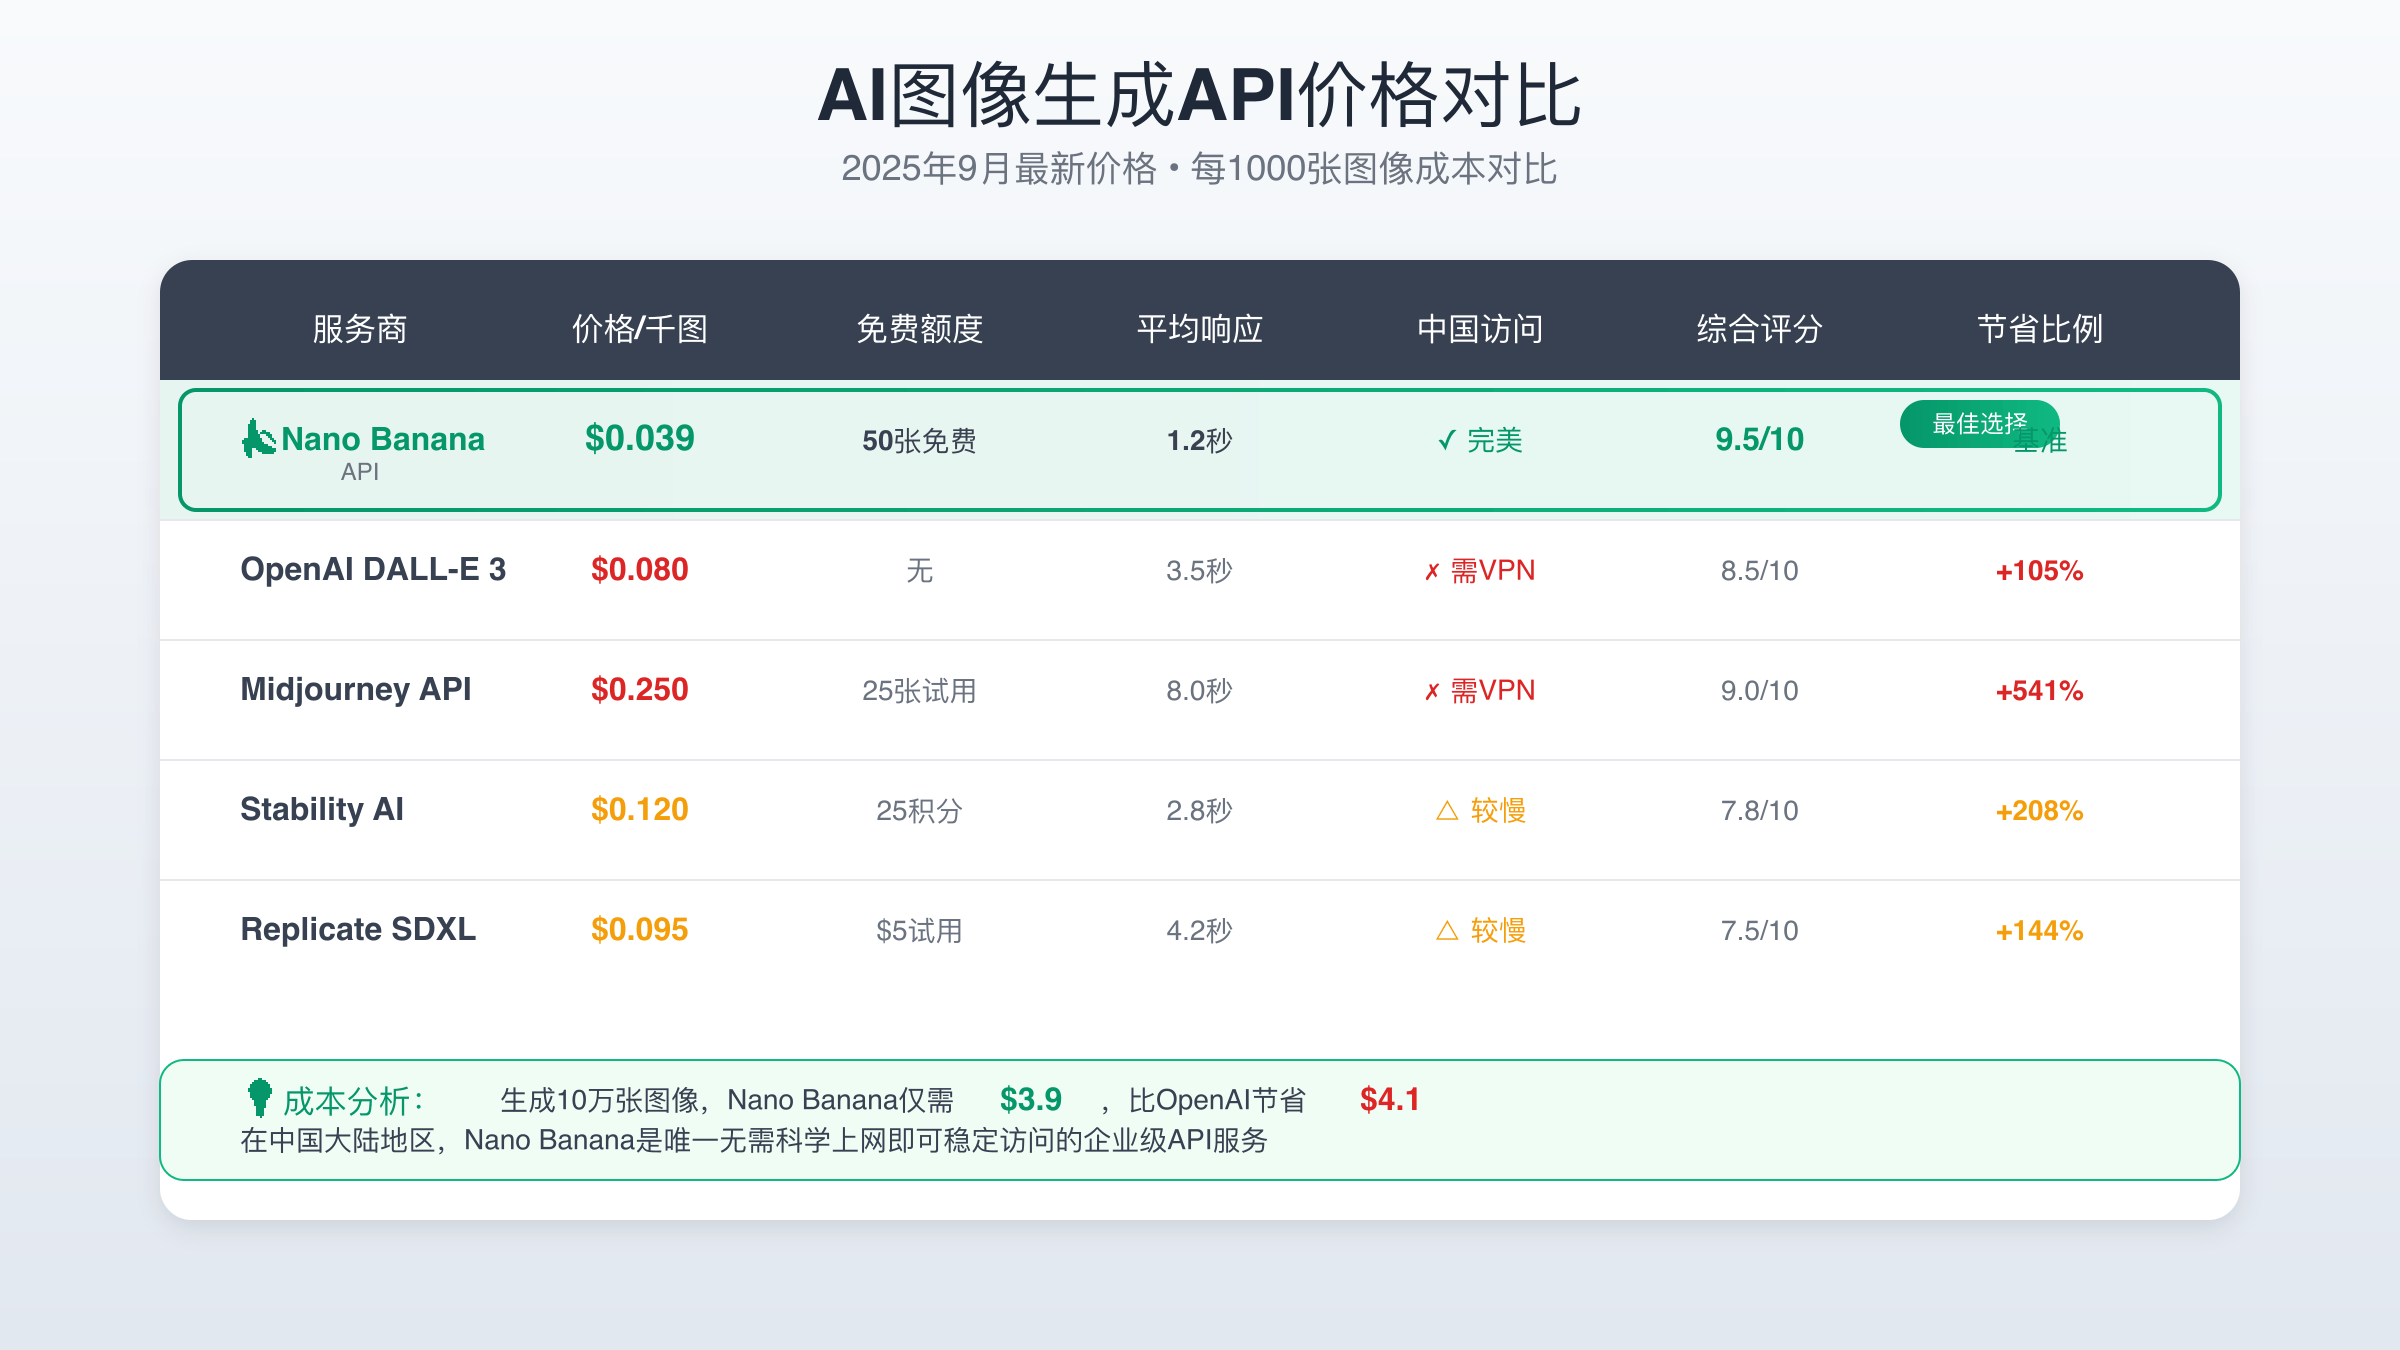Select the 中国访问 column header
This screenshot has height=1350, width=2400.
pyautogui.click(x=1480, y=329)
